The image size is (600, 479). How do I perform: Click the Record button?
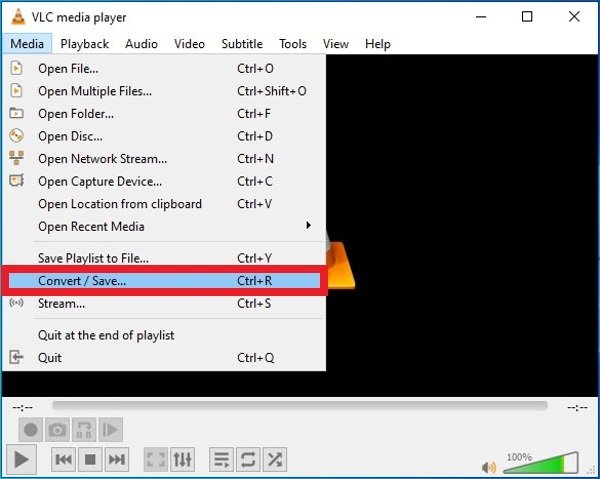31,430
